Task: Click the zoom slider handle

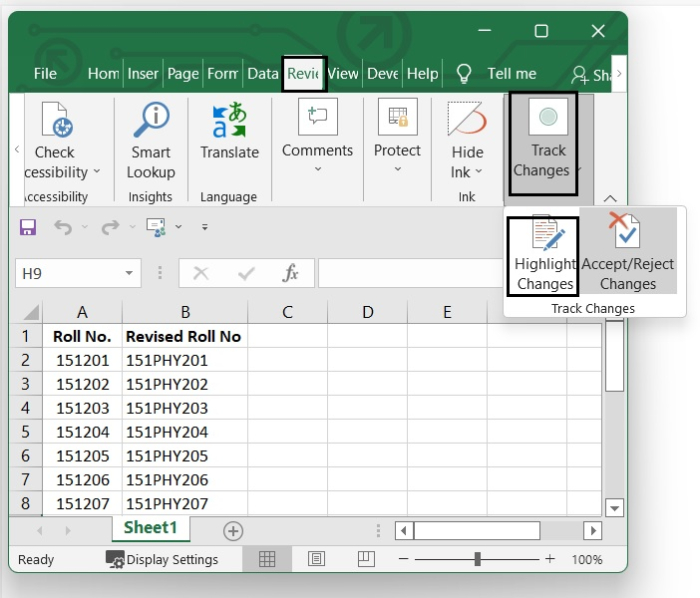Action: 478,559
